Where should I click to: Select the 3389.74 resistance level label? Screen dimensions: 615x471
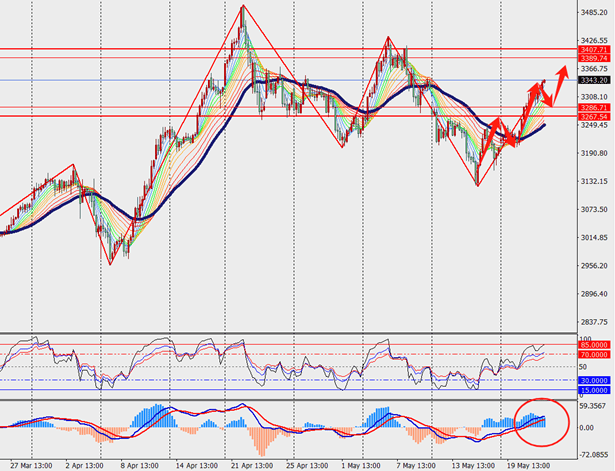593,59
